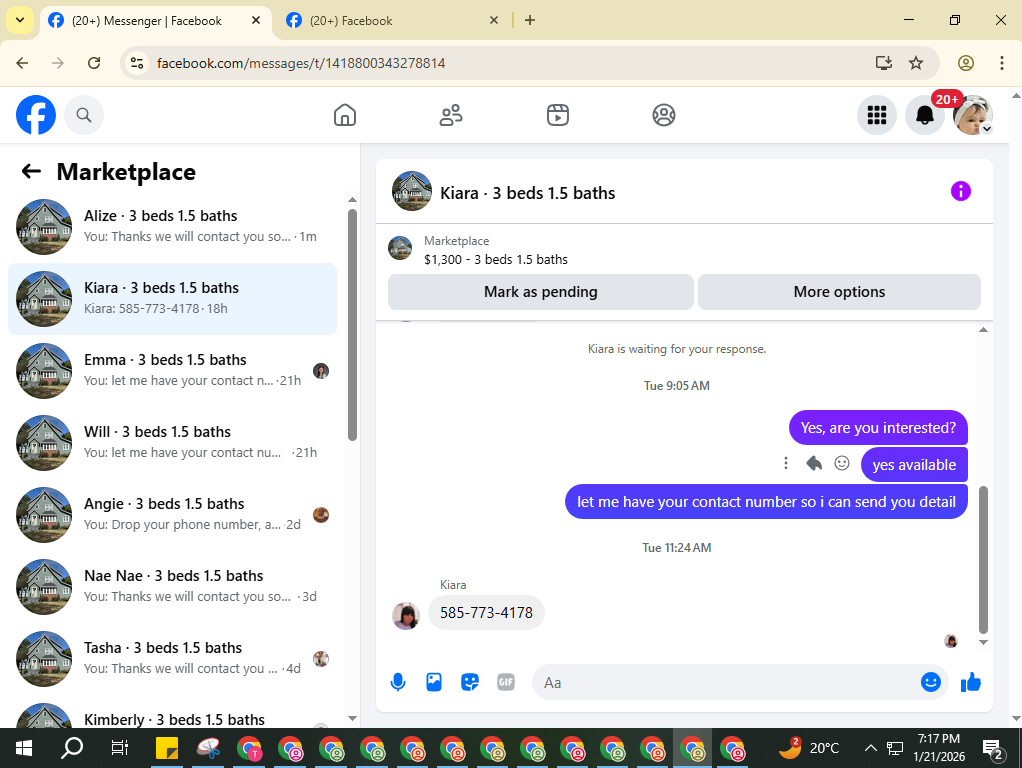Click the address bar URL
This screenshot has width=1022, height=768.
tap(301, 63)
